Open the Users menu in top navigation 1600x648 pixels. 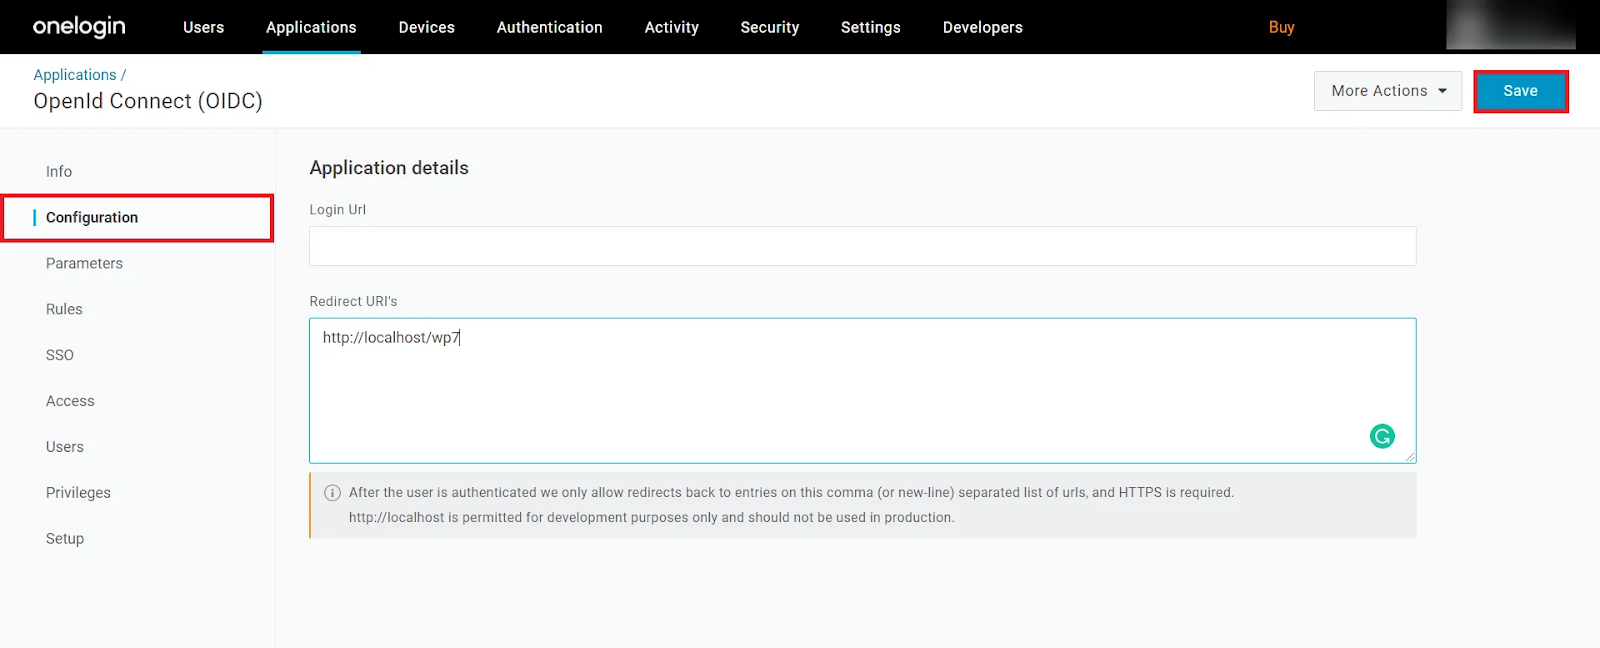pos(203,27)
